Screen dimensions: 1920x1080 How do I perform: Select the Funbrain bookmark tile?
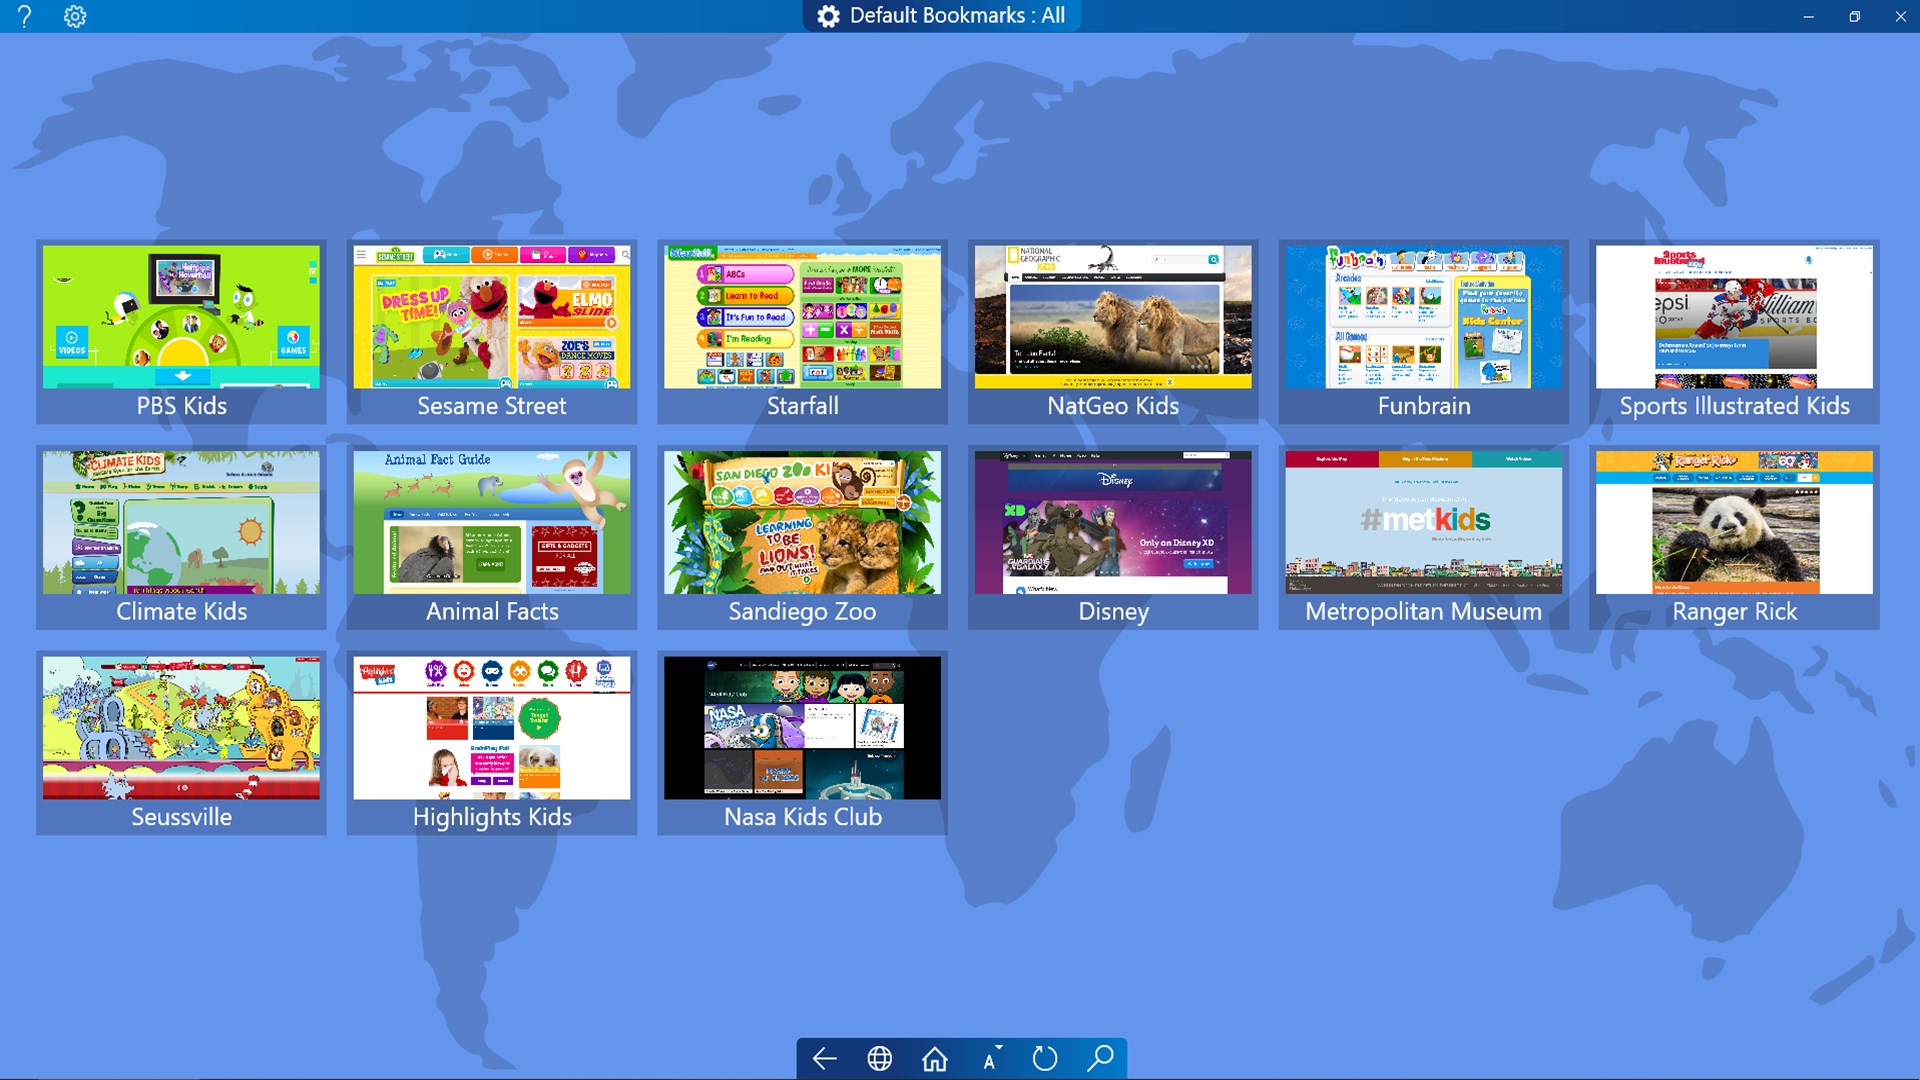pyautogui.click(x=1423, y=331)
